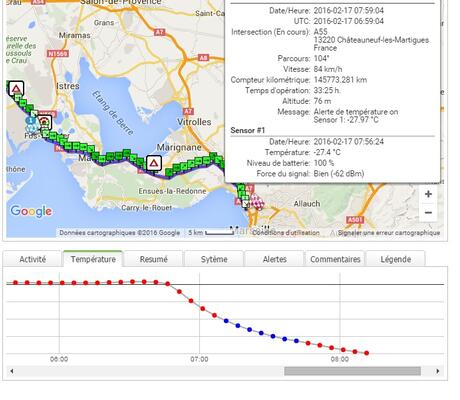Viewport: 460px width, 400px height.
Task: Click the Istres label on the map
Action: 68,86
